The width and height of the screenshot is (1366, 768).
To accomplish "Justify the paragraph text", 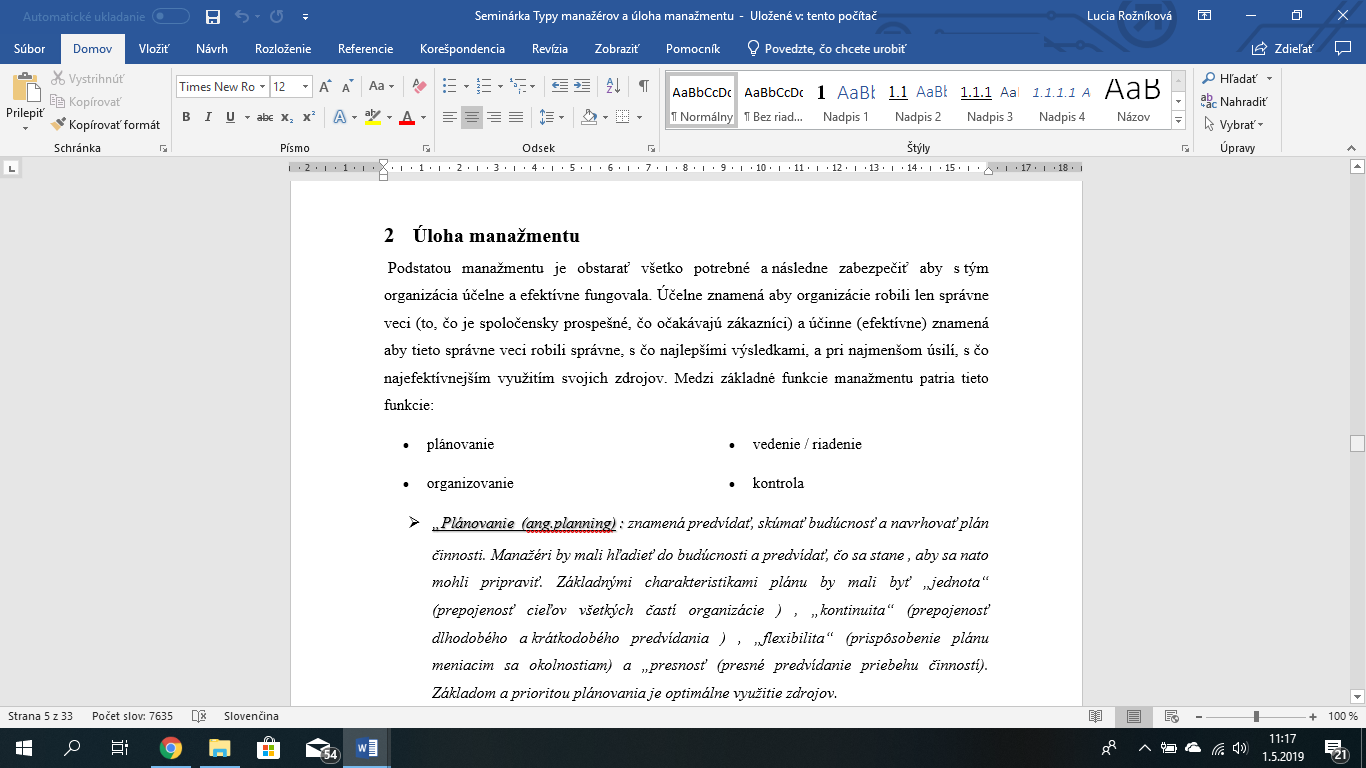I will pos(516,117).
